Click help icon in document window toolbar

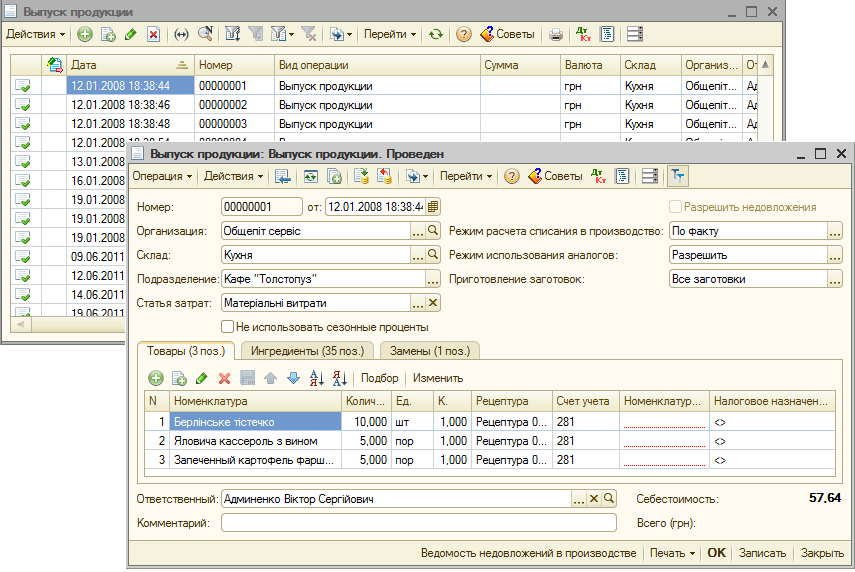pos(511,176)
